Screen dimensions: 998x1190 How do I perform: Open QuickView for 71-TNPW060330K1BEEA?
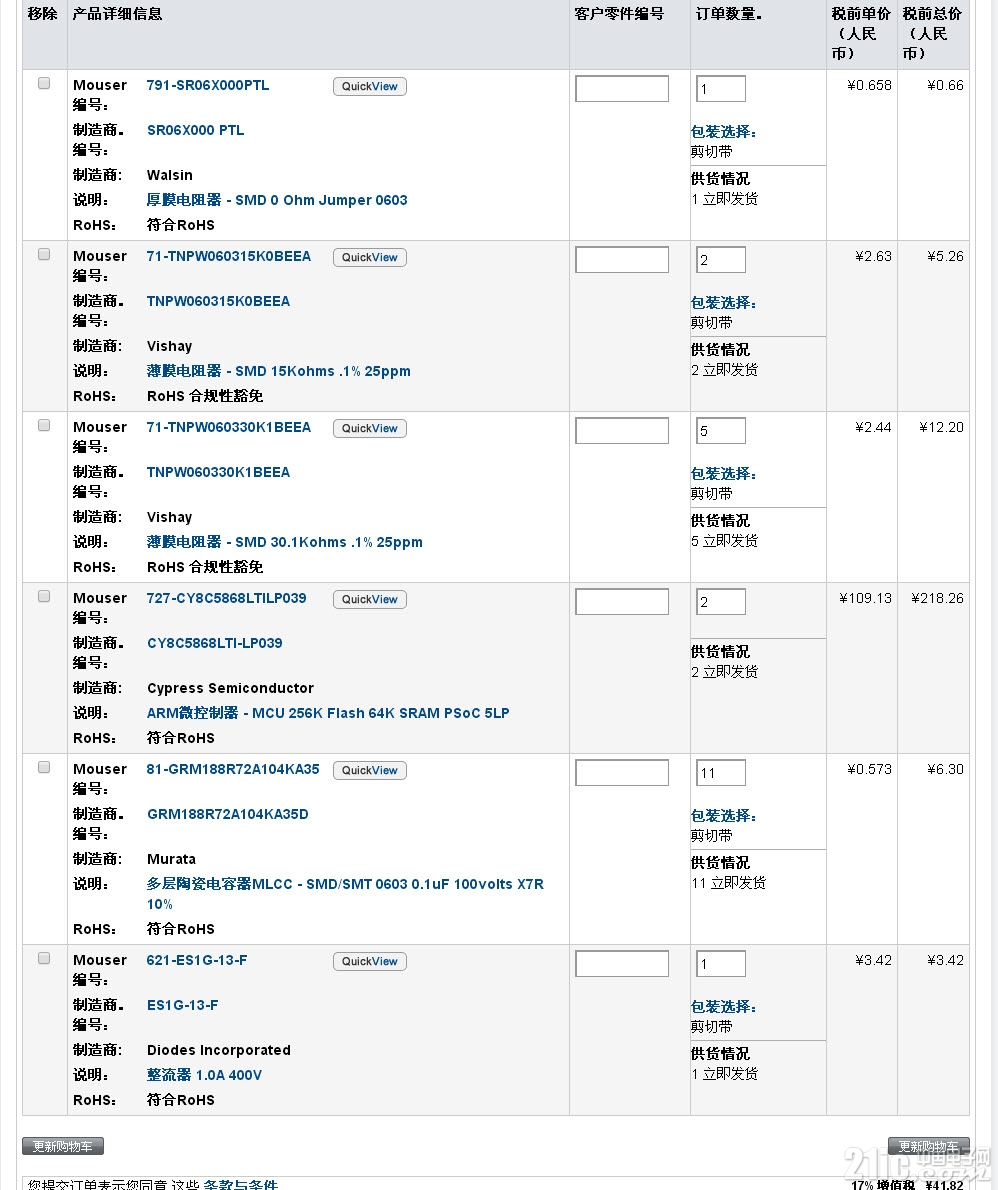(370, 429)
